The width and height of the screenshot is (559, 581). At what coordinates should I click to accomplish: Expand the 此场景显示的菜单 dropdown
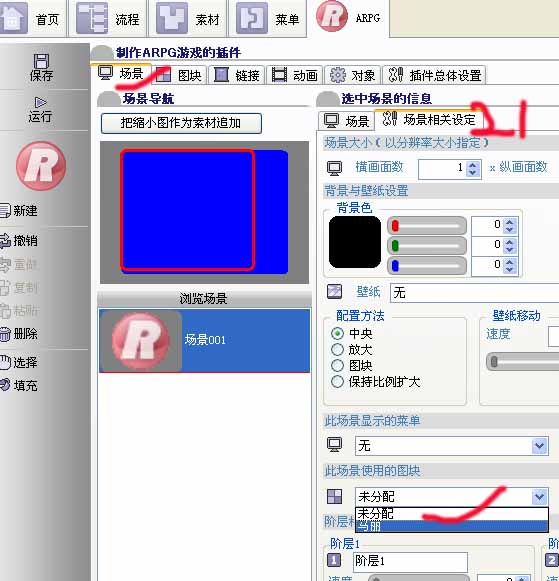coord(539,445)
